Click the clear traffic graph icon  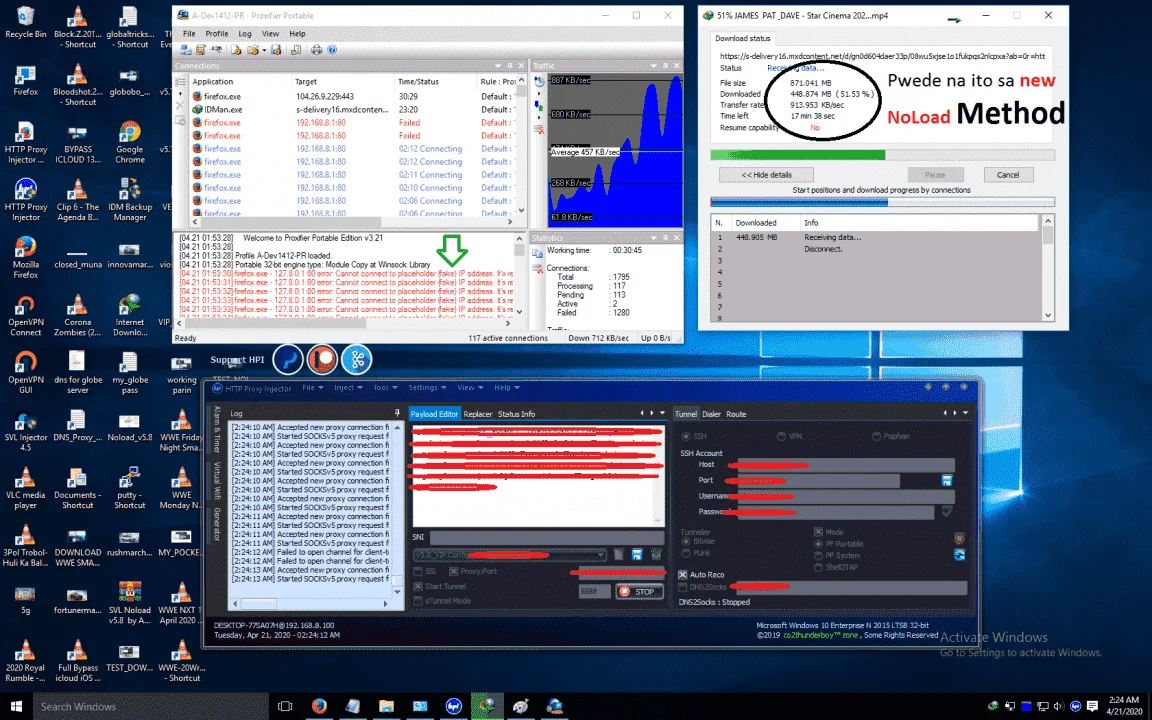539,129
